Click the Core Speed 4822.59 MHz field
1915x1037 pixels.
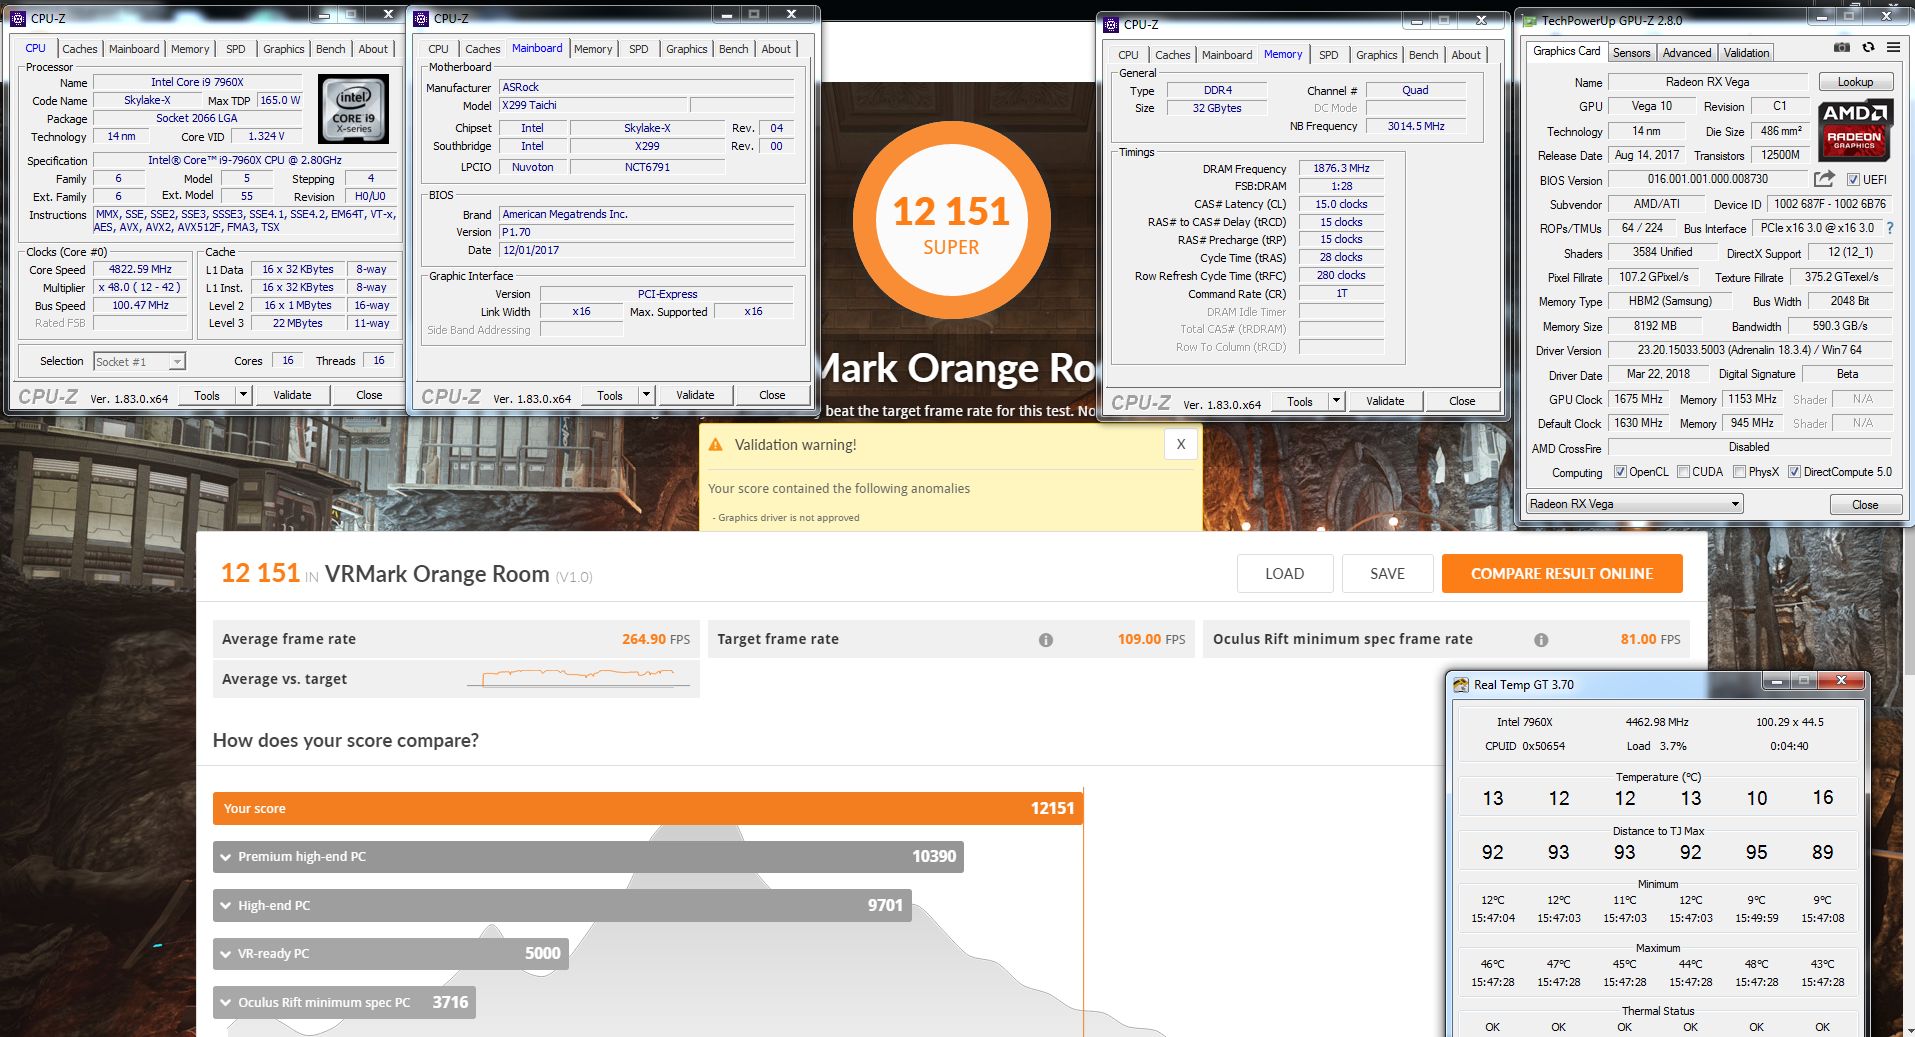(140, 269)
